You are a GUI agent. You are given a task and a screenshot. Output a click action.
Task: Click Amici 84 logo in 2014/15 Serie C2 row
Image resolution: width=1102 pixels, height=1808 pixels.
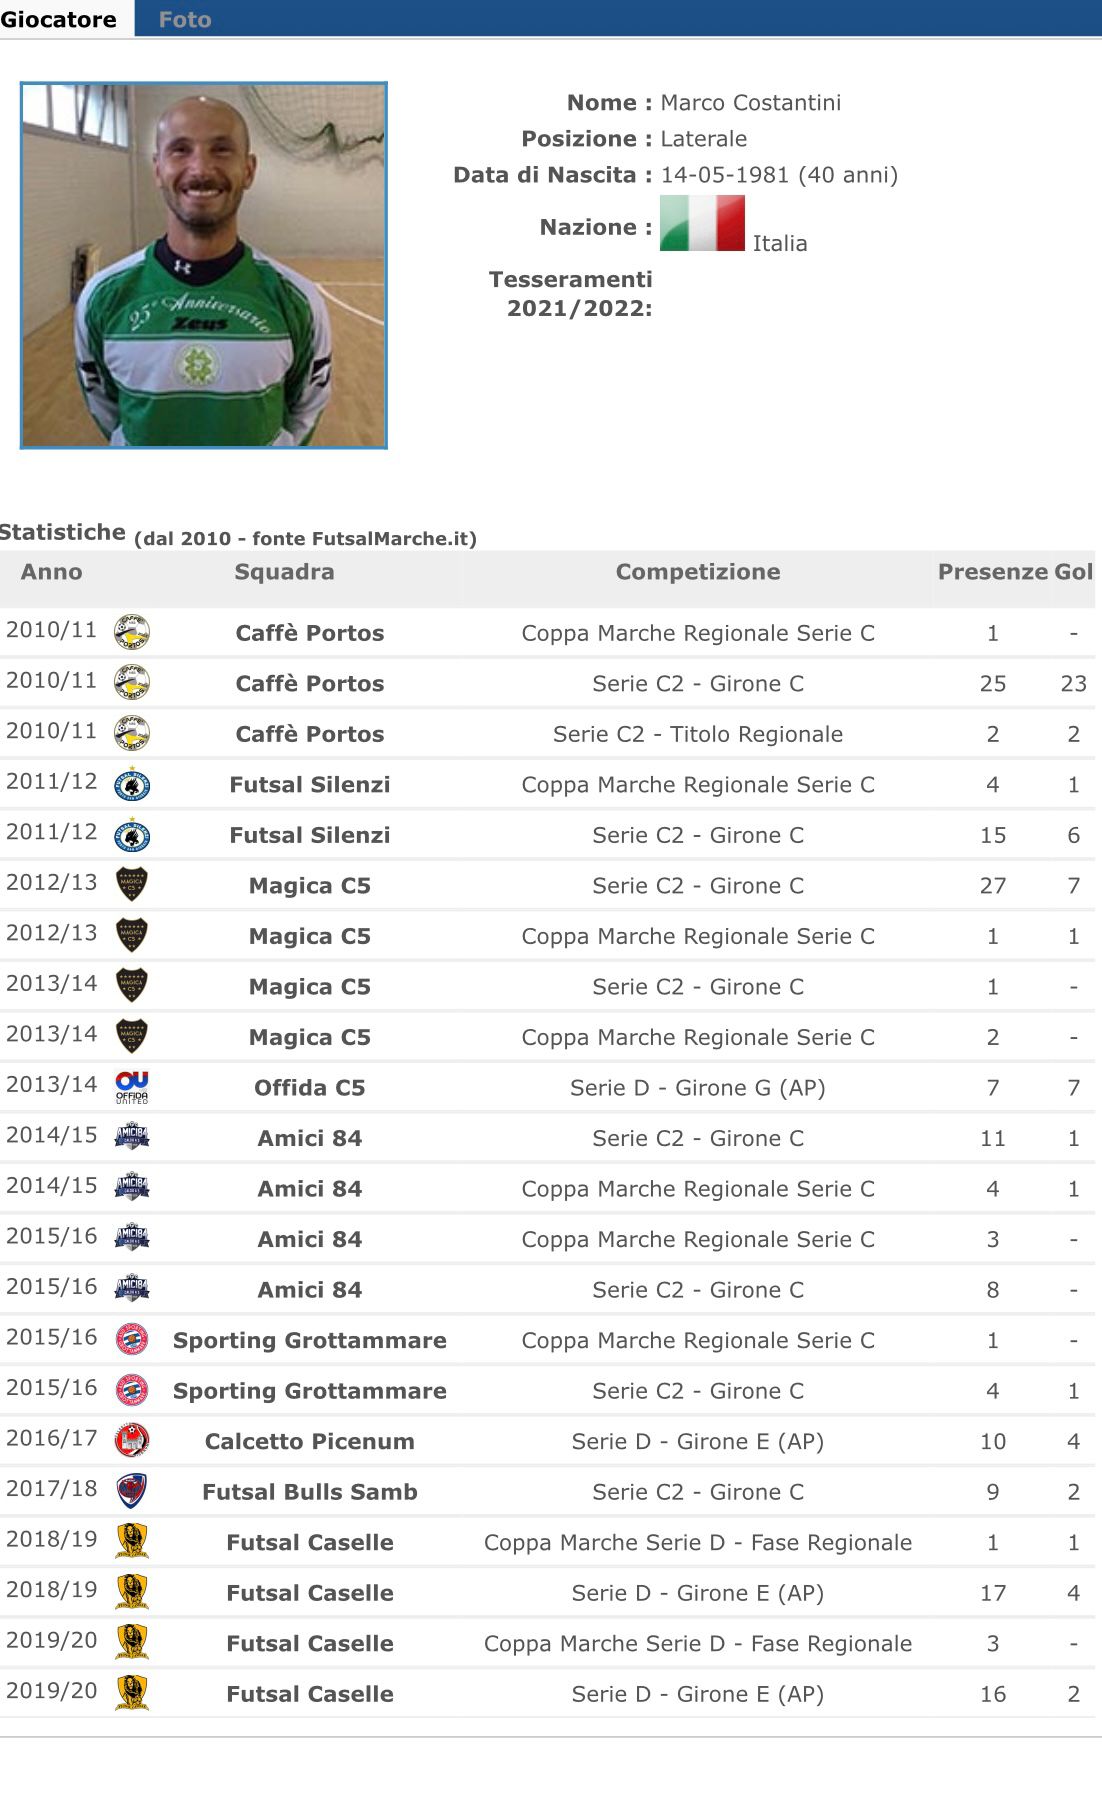point(132,1137)
